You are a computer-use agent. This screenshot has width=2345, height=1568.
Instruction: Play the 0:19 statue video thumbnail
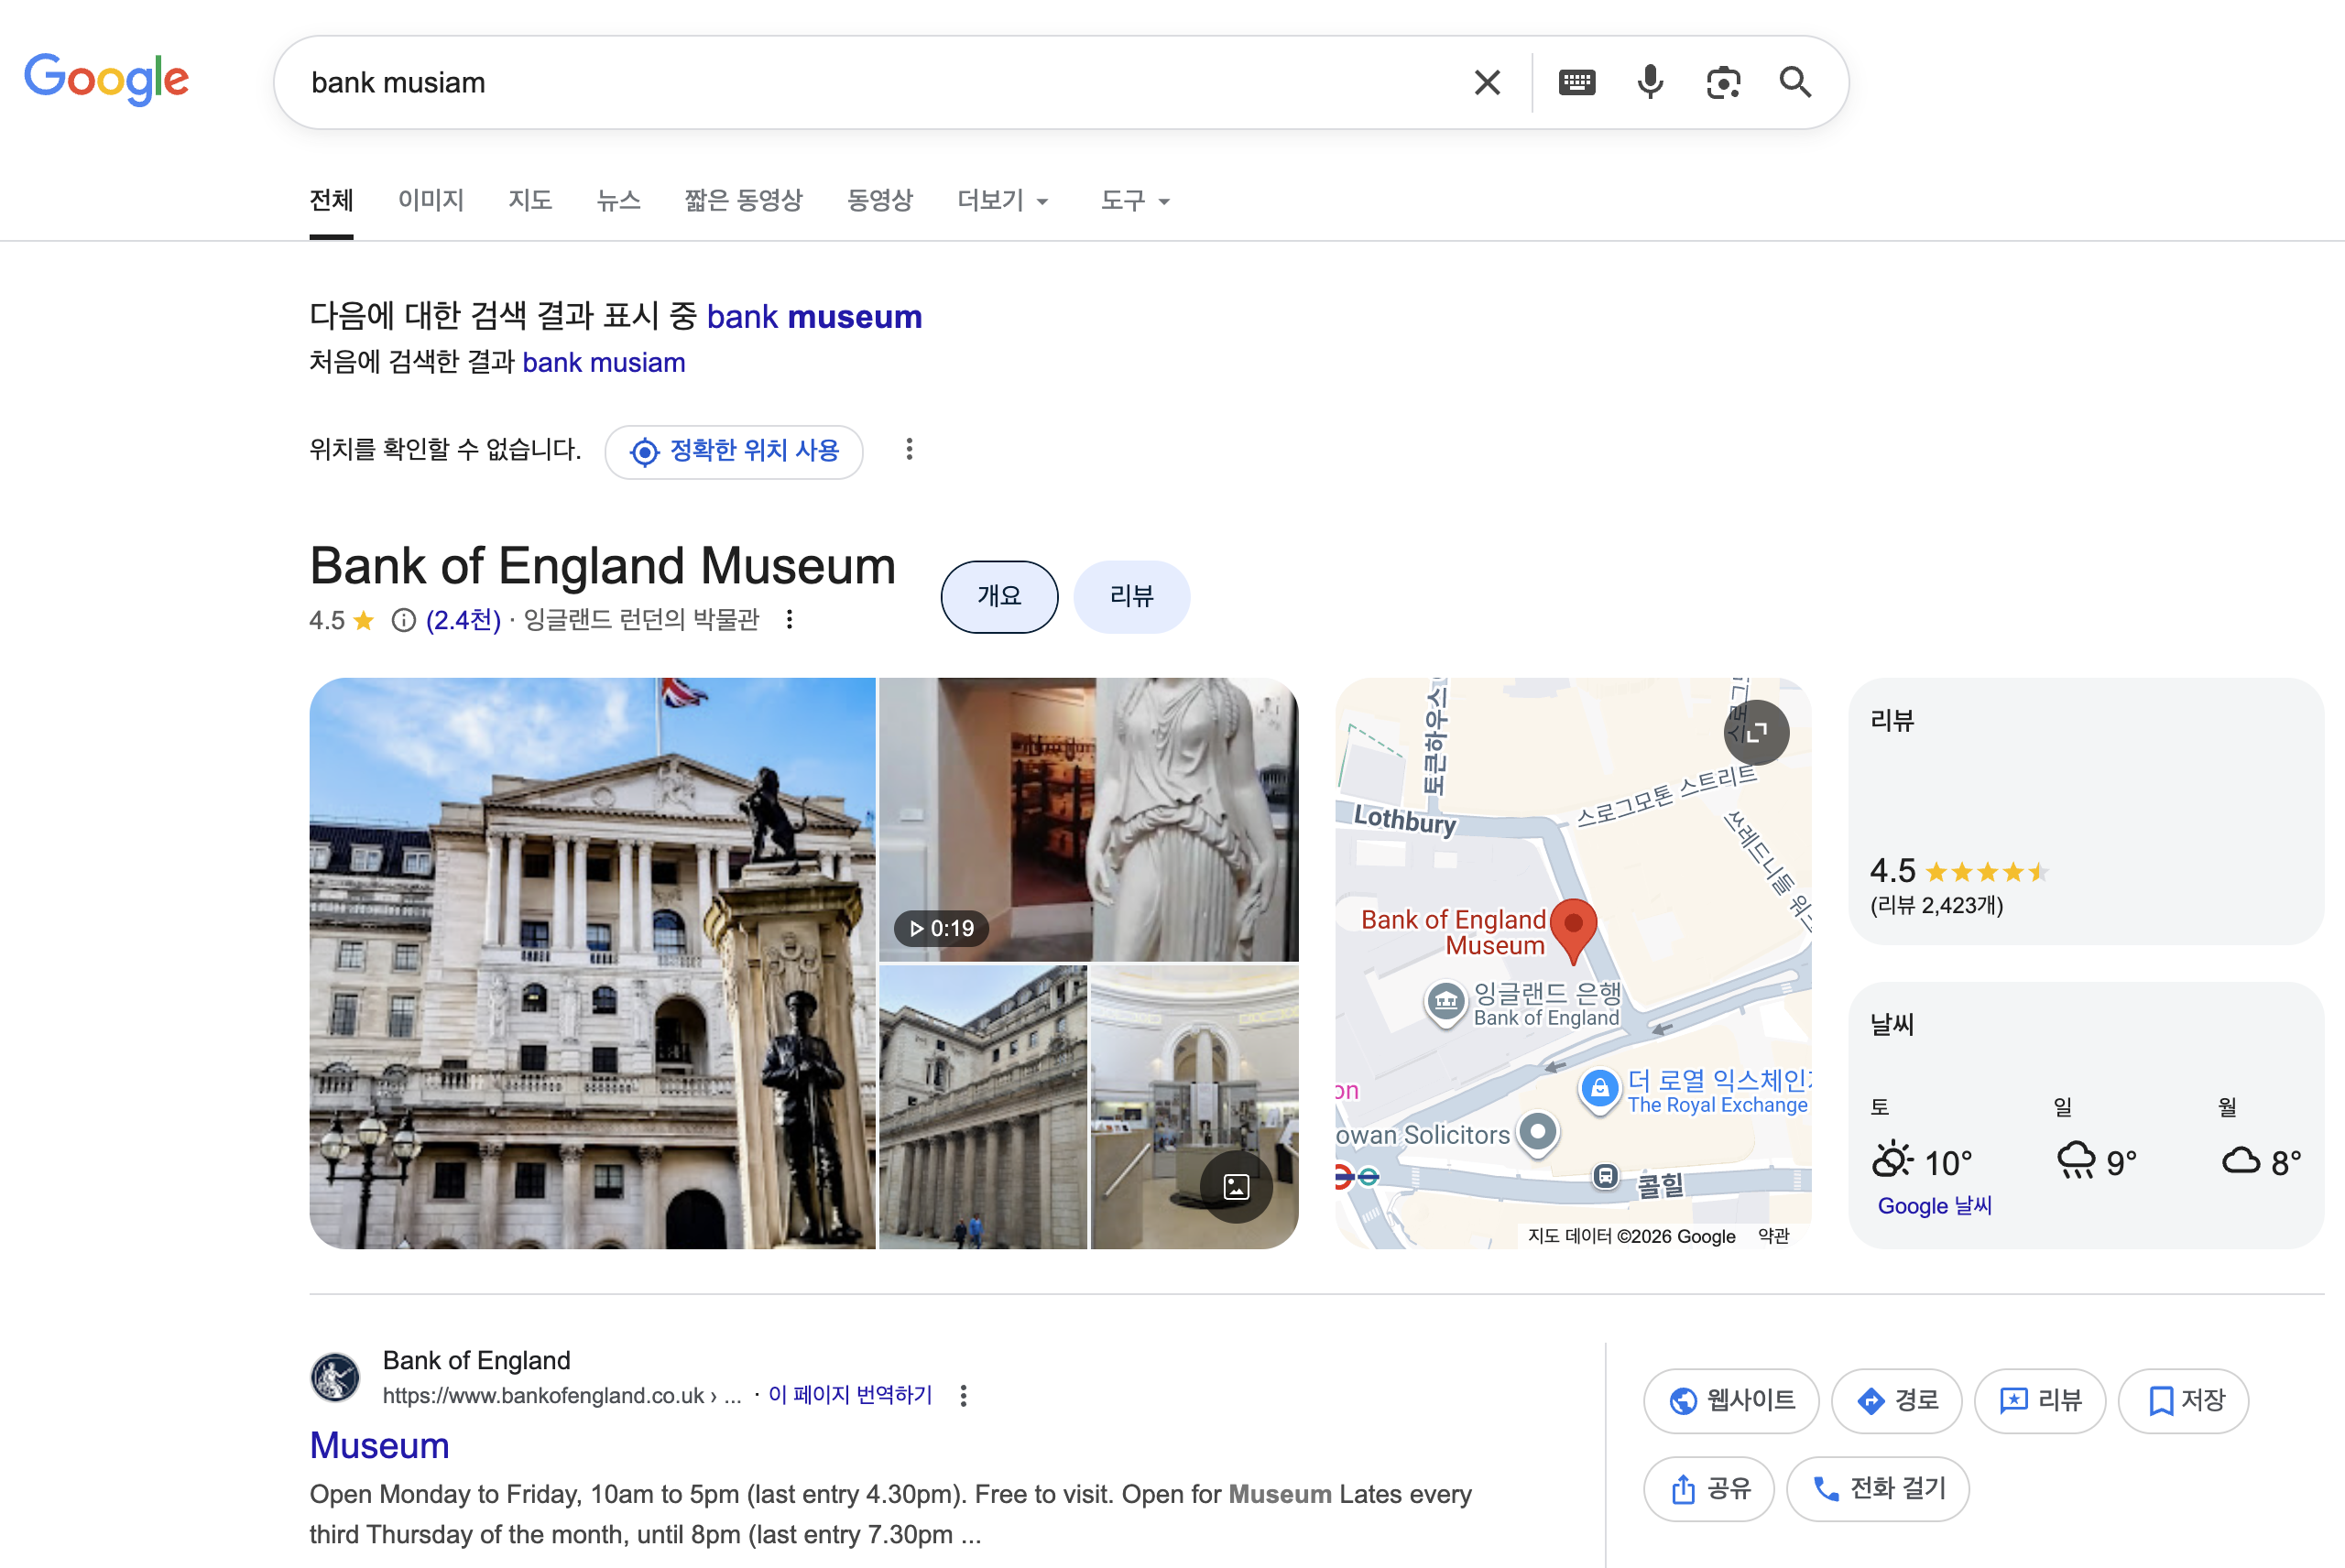pos(1087,819)
